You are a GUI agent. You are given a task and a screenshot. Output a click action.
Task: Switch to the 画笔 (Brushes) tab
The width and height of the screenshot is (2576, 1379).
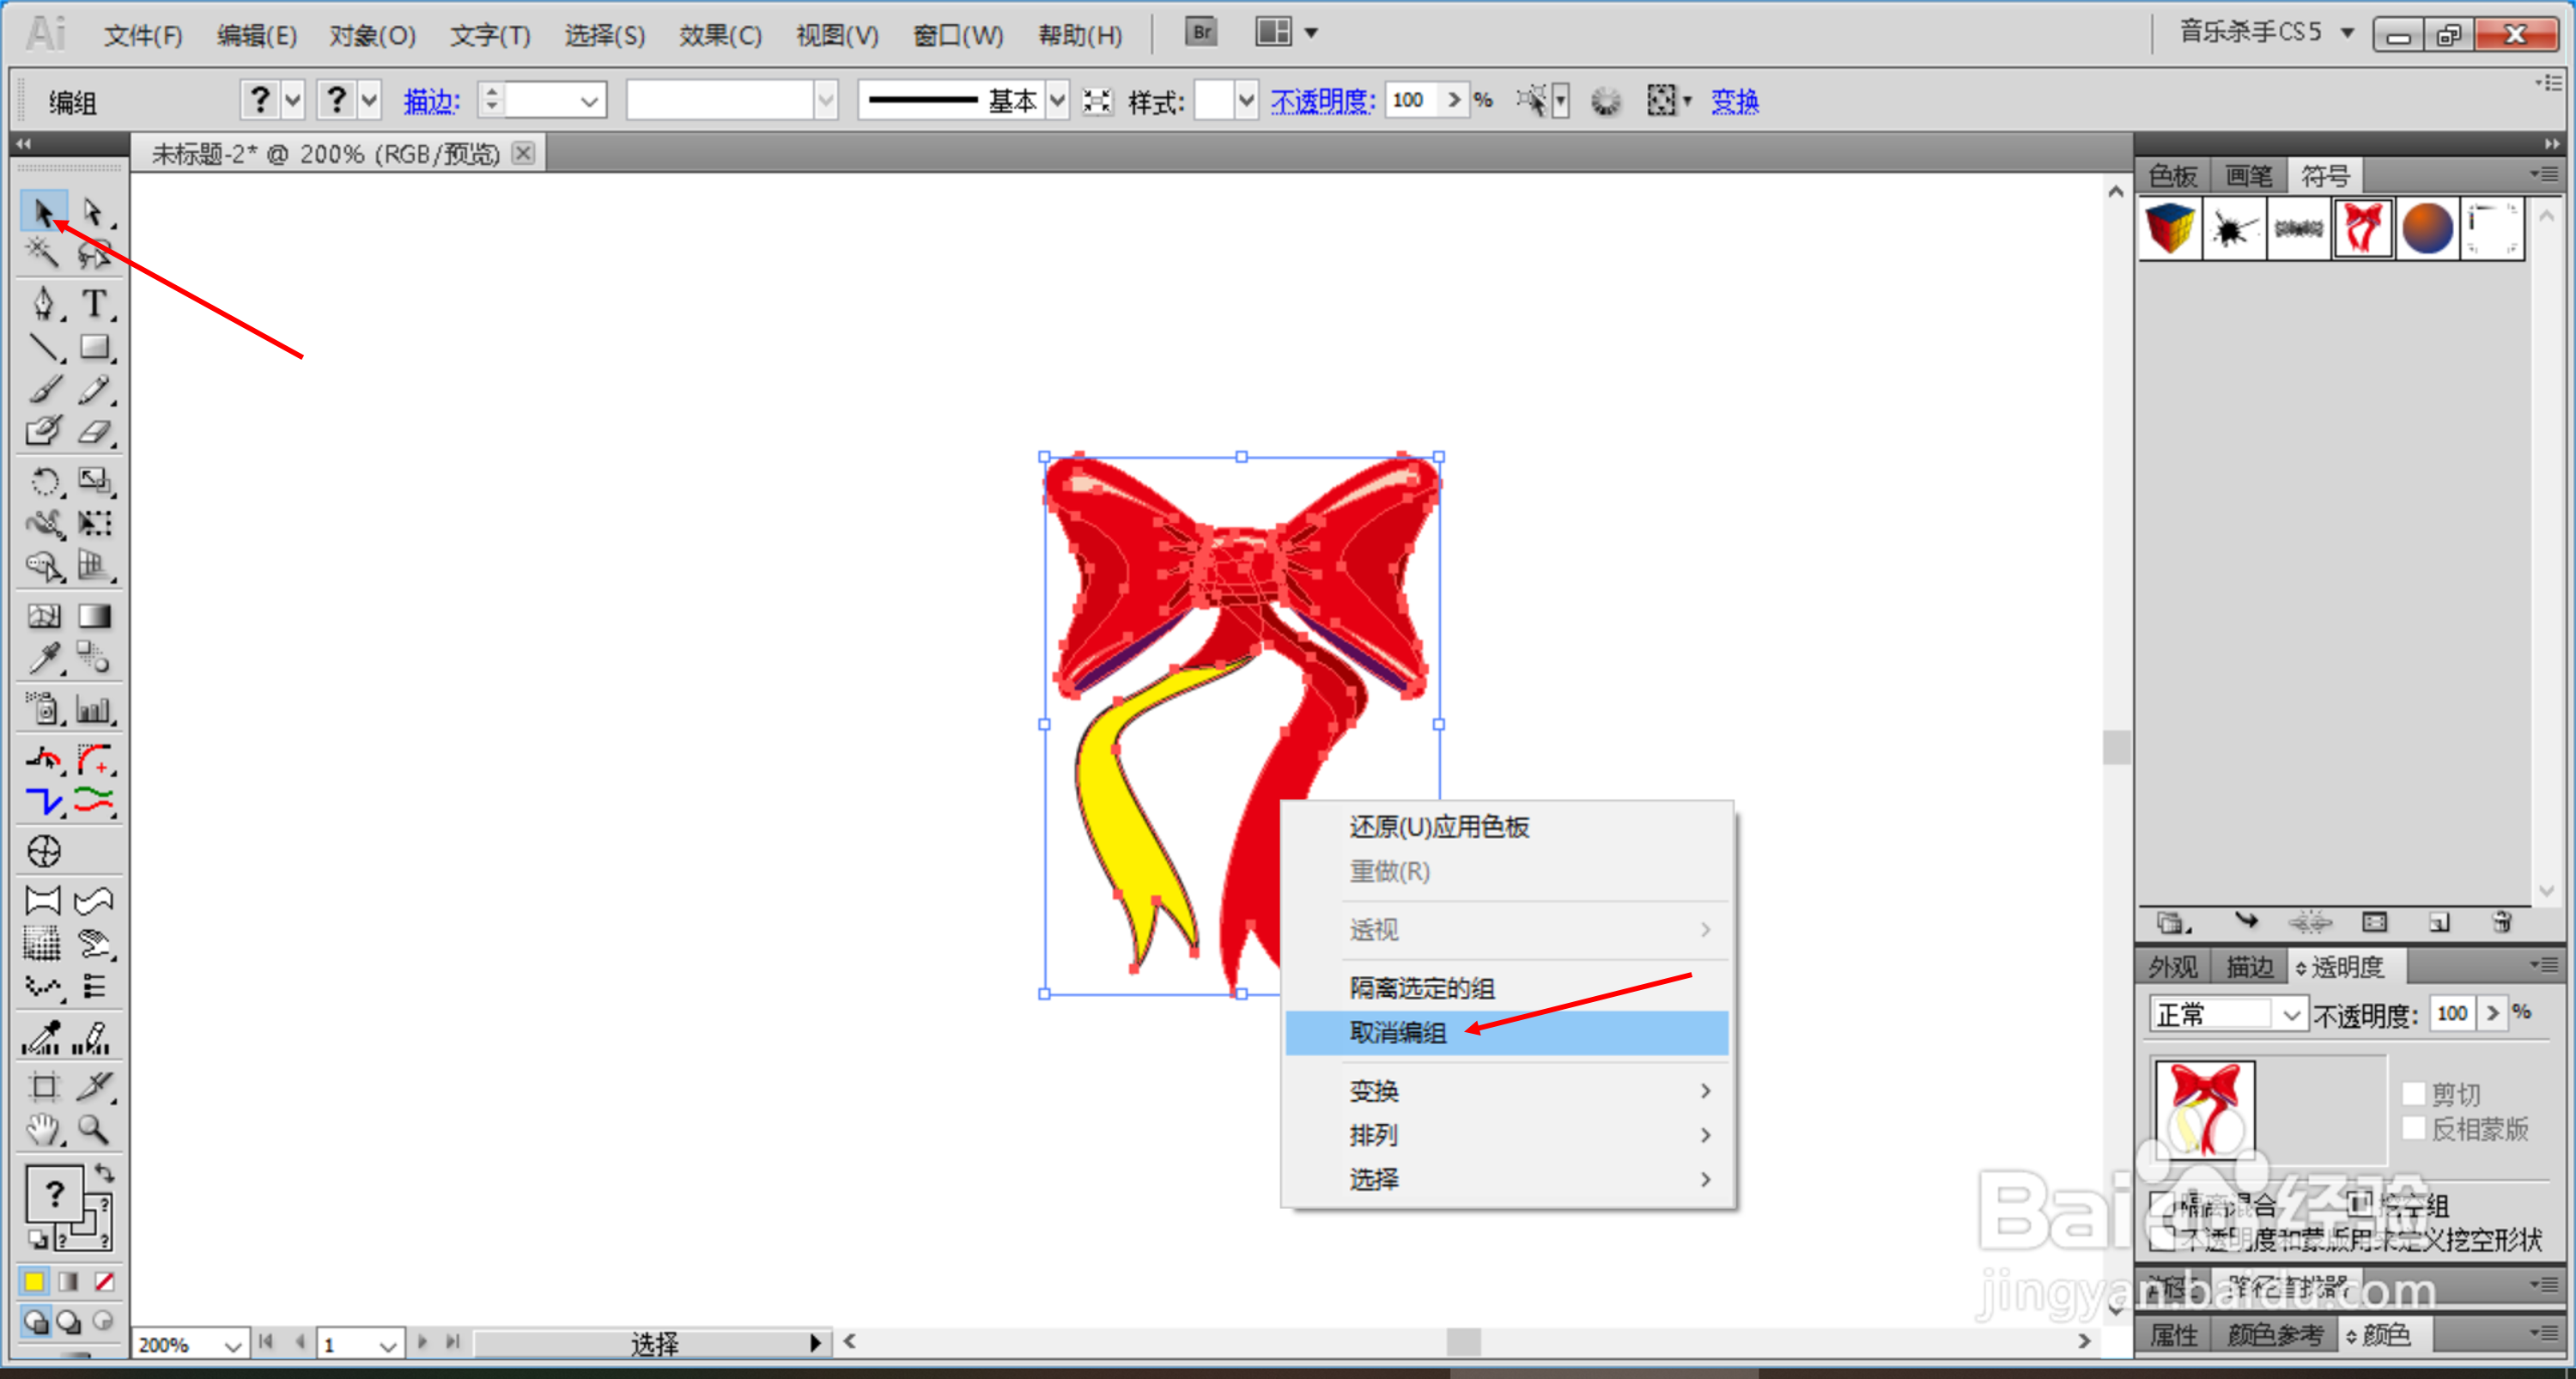(x=2248, y=176)
